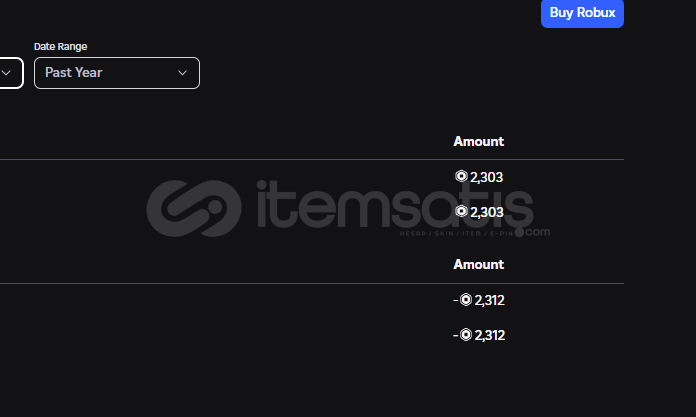Screen dimensions: 696x417
Task: Click the Robux icon beside lower -2,312
Action: [x=466, y=334]
